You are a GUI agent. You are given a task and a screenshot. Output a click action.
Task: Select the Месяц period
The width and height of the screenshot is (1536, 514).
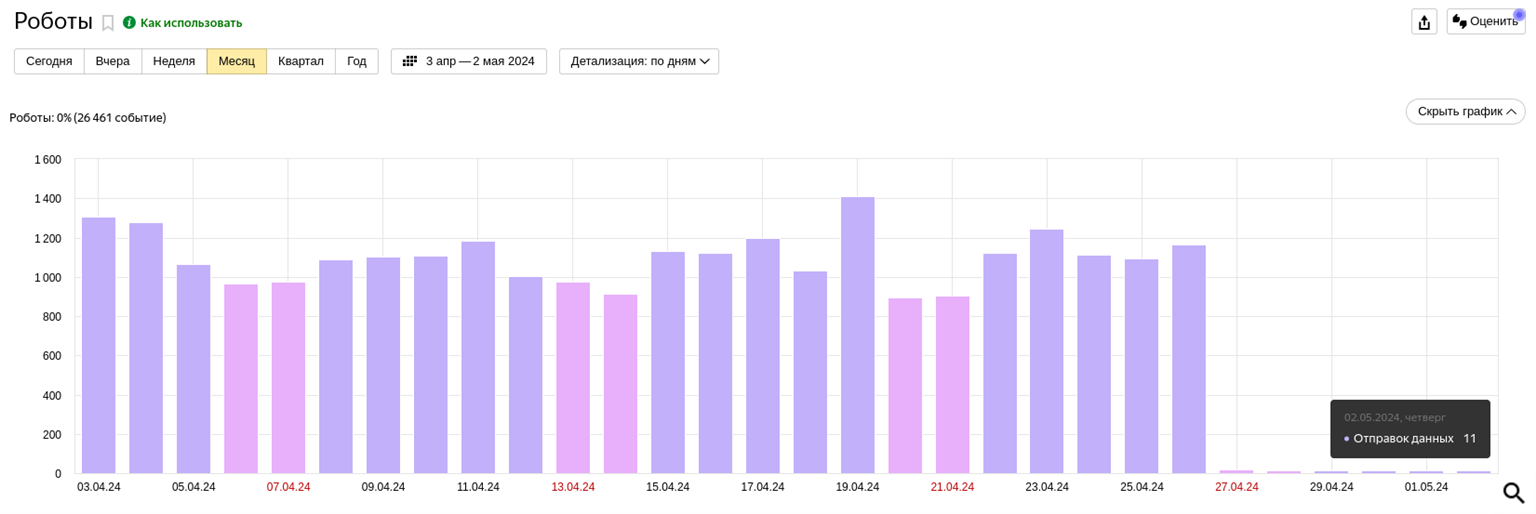pyautogui.click(x=237, y=61)
